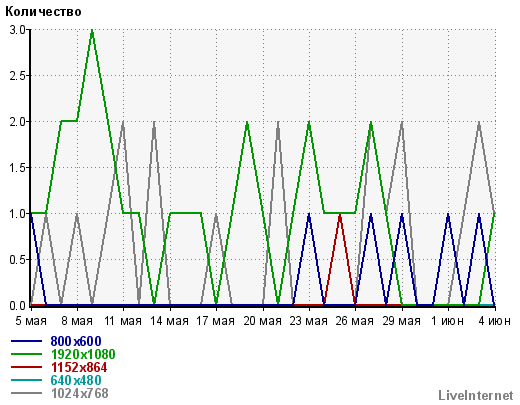Image resolution: width=520 pixels, height=405 pixels.
Task: Click the Количество chart title
Action: pyautogui.click(x=43, y=12)
